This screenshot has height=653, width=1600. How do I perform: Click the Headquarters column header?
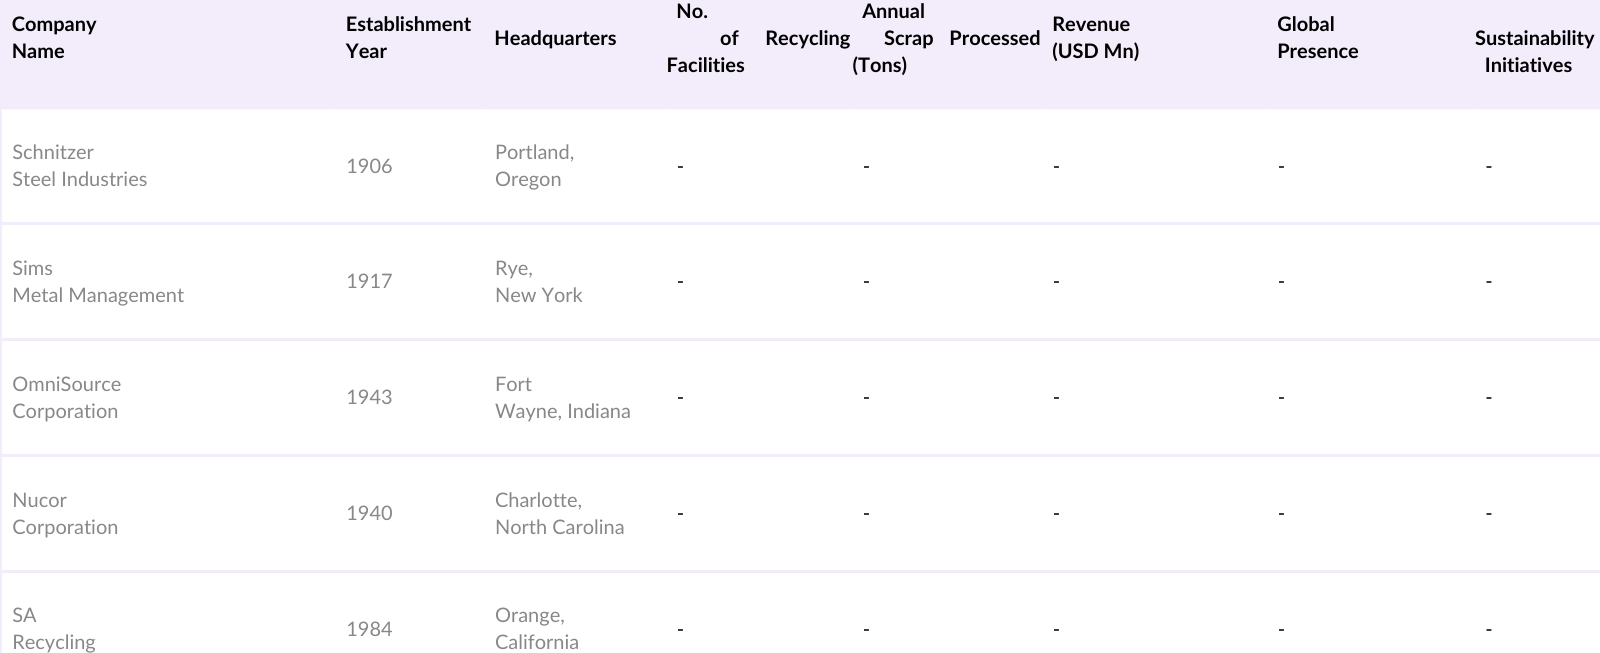pyautogui.click(x=555, y=38)
